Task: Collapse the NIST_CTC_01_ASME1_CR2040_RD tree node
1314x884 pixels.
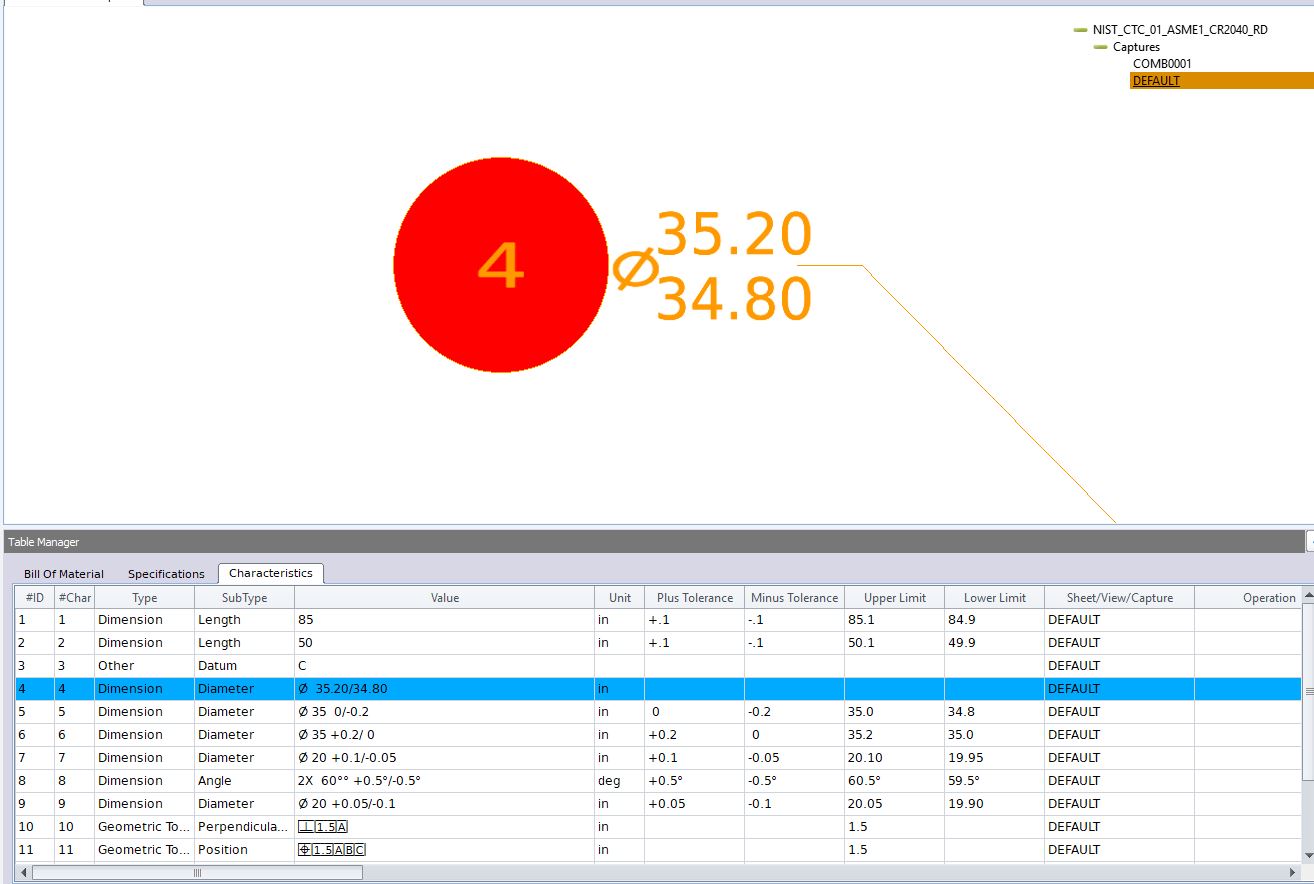Action: pyautogui.click(x=1080, y=30)
